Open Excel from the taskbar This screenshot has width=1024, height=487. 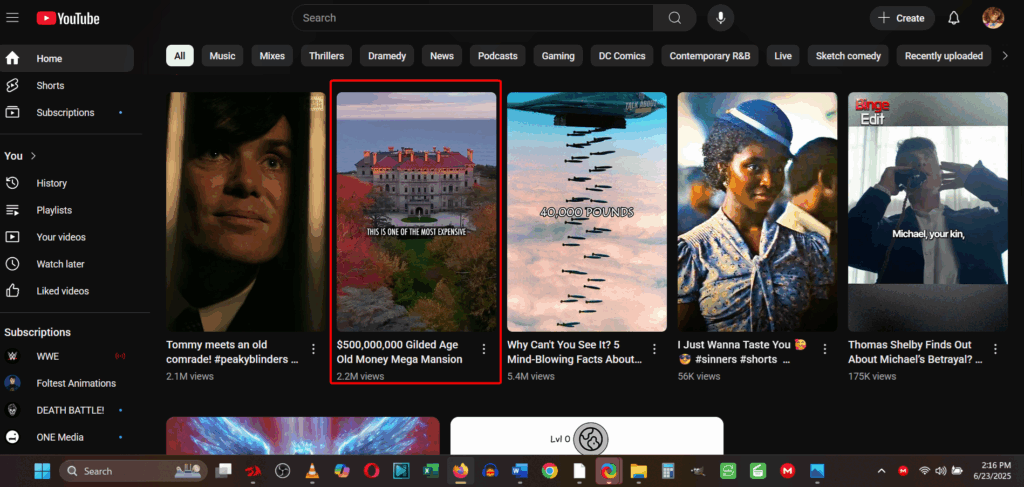(x=431, y=471)
